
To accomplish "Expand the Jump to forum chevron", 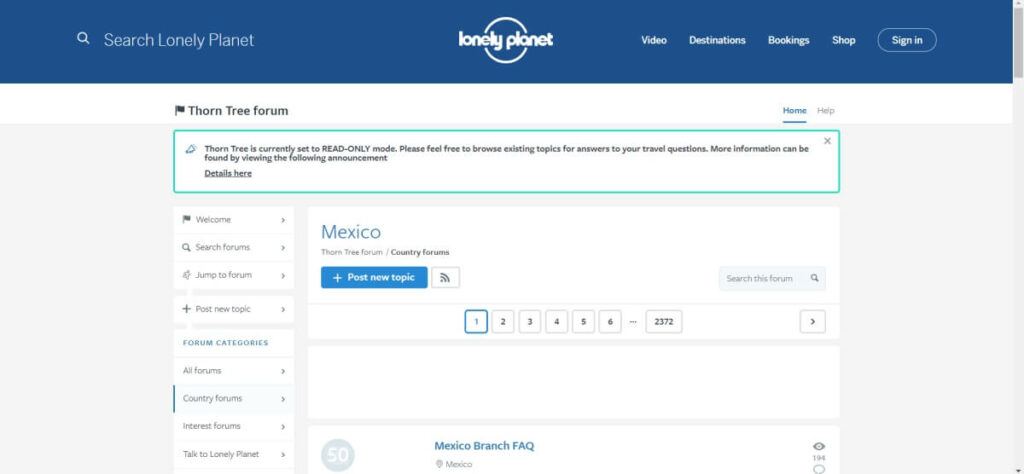I will (x=283, y=276).
